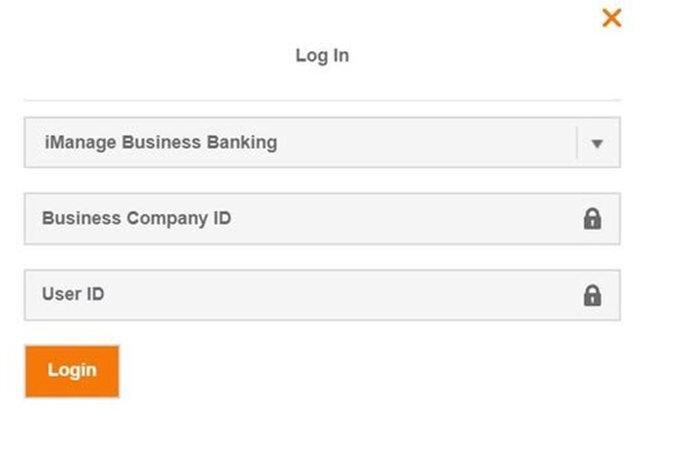Tap the padlock beside User ID
The height and width of the screenshot is (455, 685).
click(x=592, y=296)
